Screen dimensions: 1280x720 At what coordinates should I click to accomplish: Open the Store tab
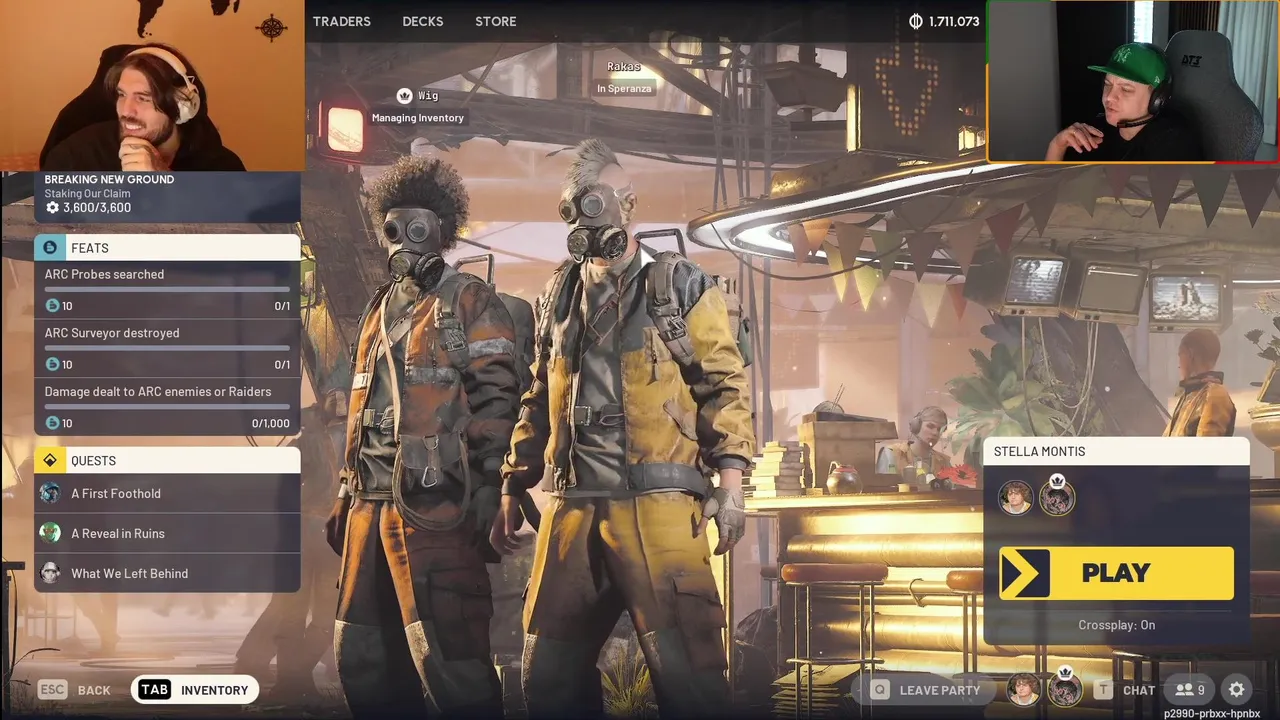tap(496, 21)
